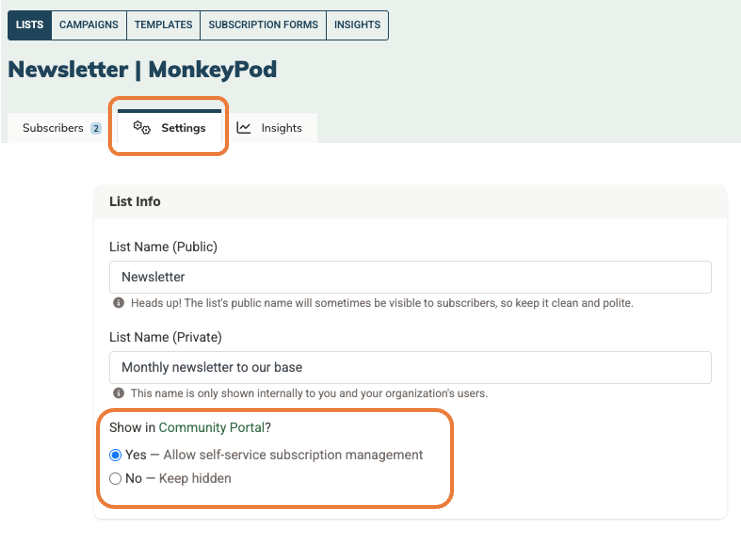Click the List Name (Private) label
Image resolution: width=741 pixels, height=535 pixels.
(165, 337)
